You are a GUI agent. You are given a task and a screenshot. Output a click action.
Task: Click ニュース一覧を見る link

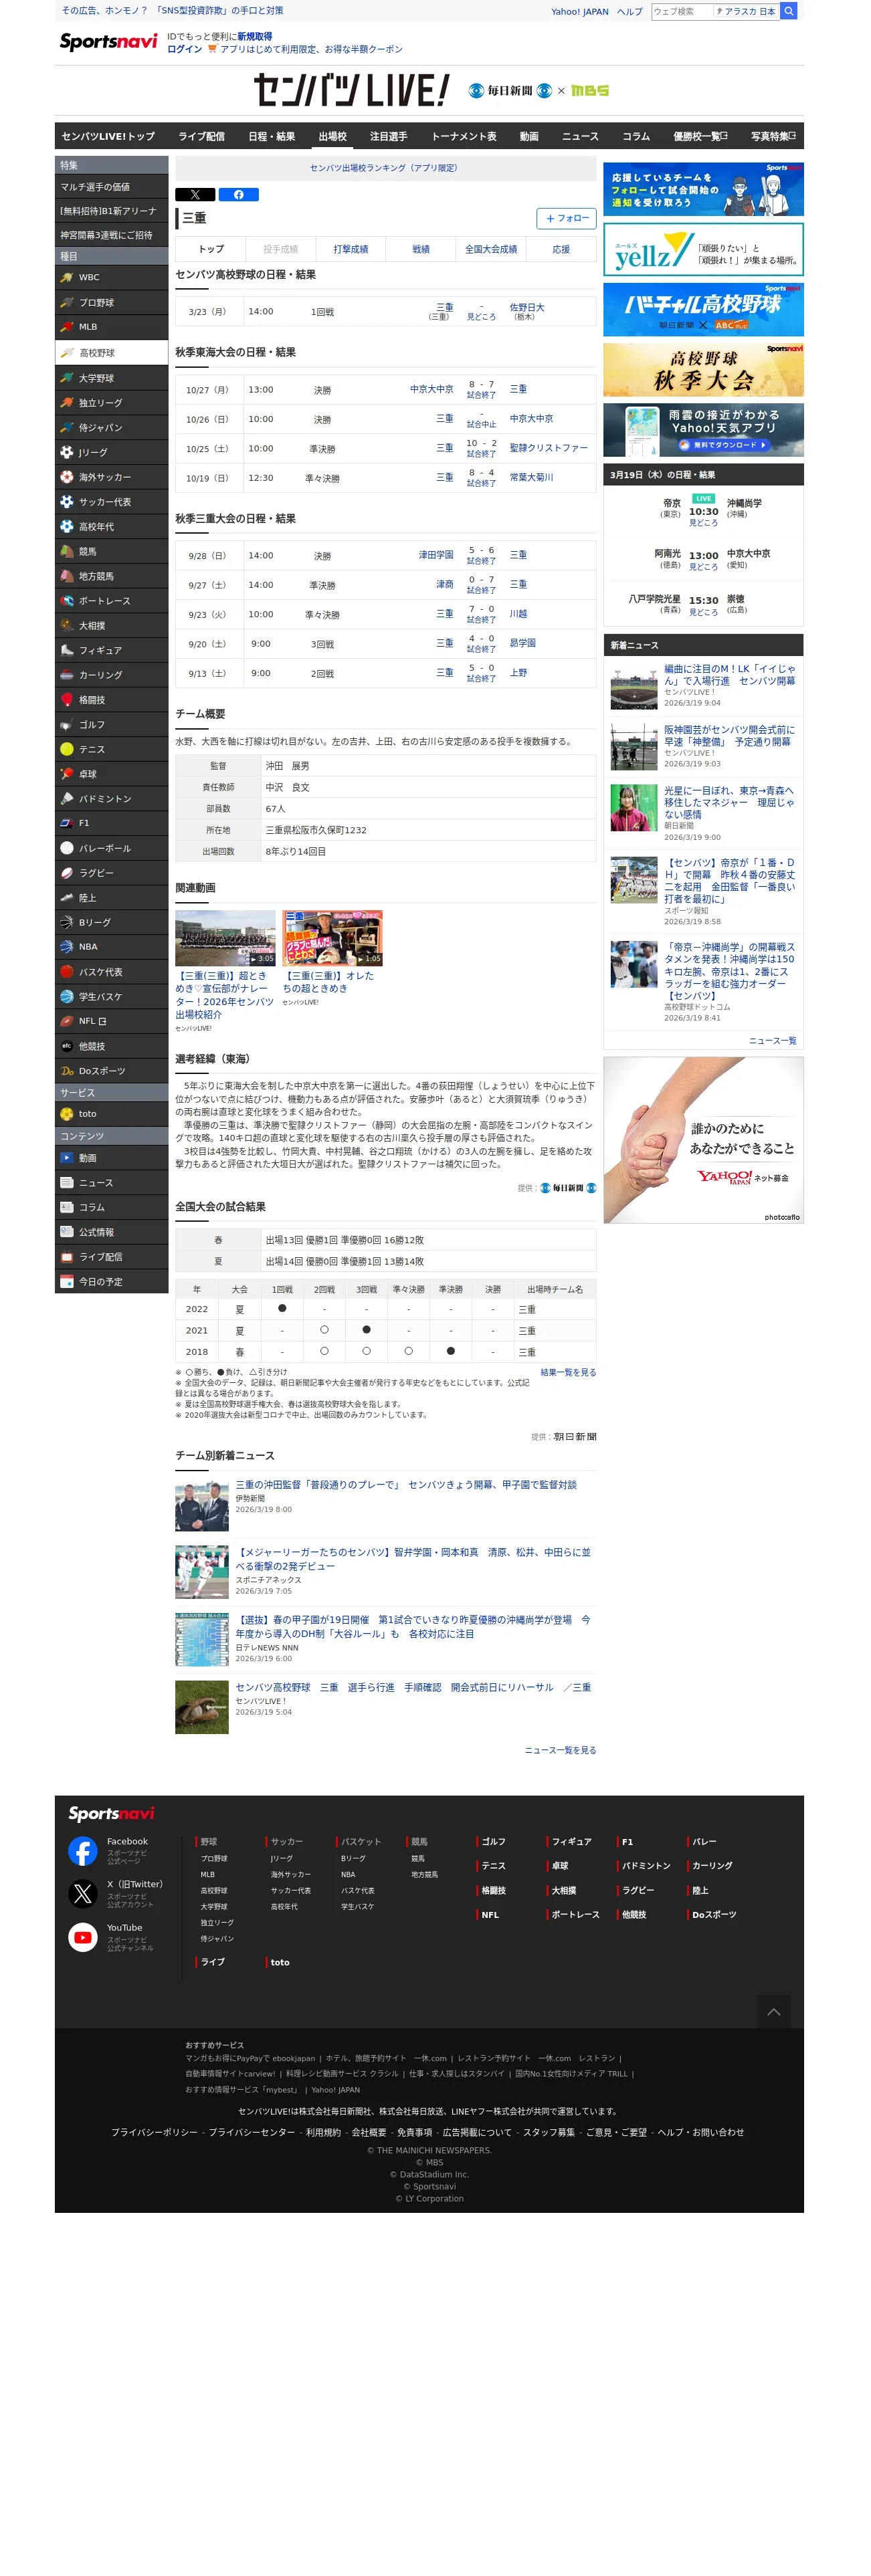560,1750
